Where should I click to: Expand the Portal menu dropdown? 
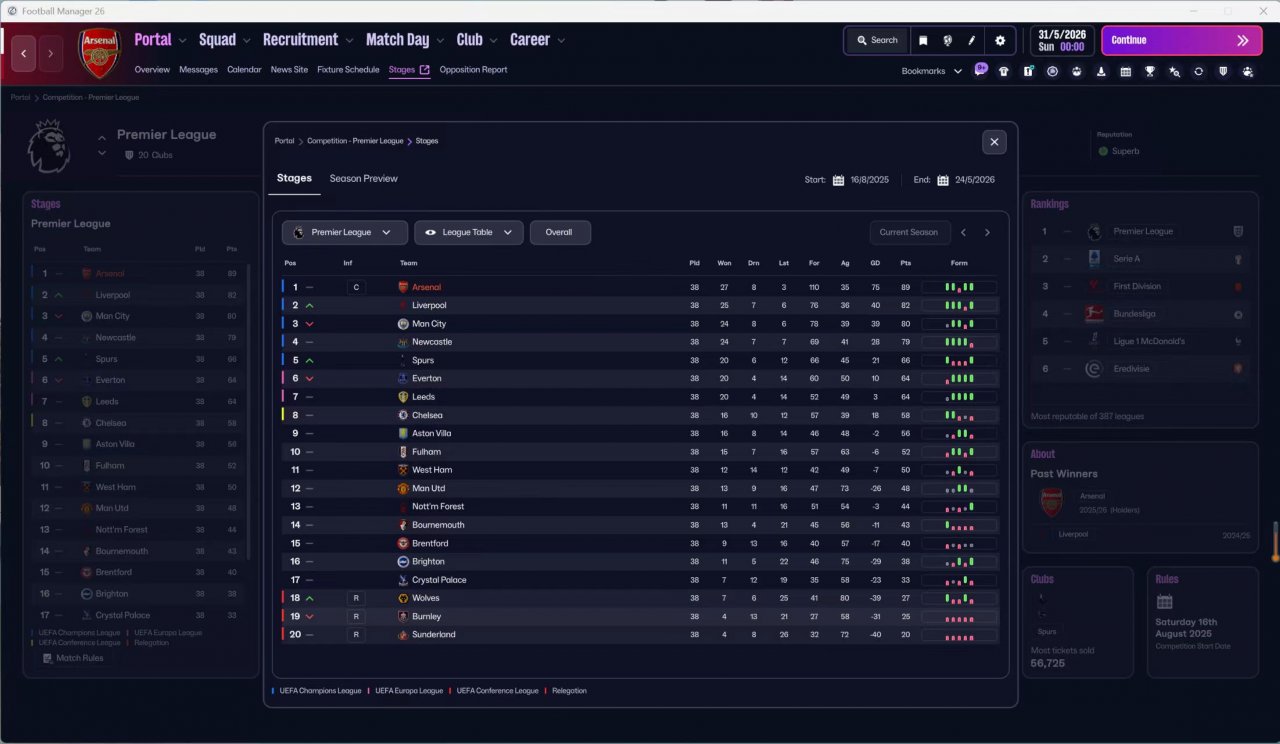click(x=182, y=41)
